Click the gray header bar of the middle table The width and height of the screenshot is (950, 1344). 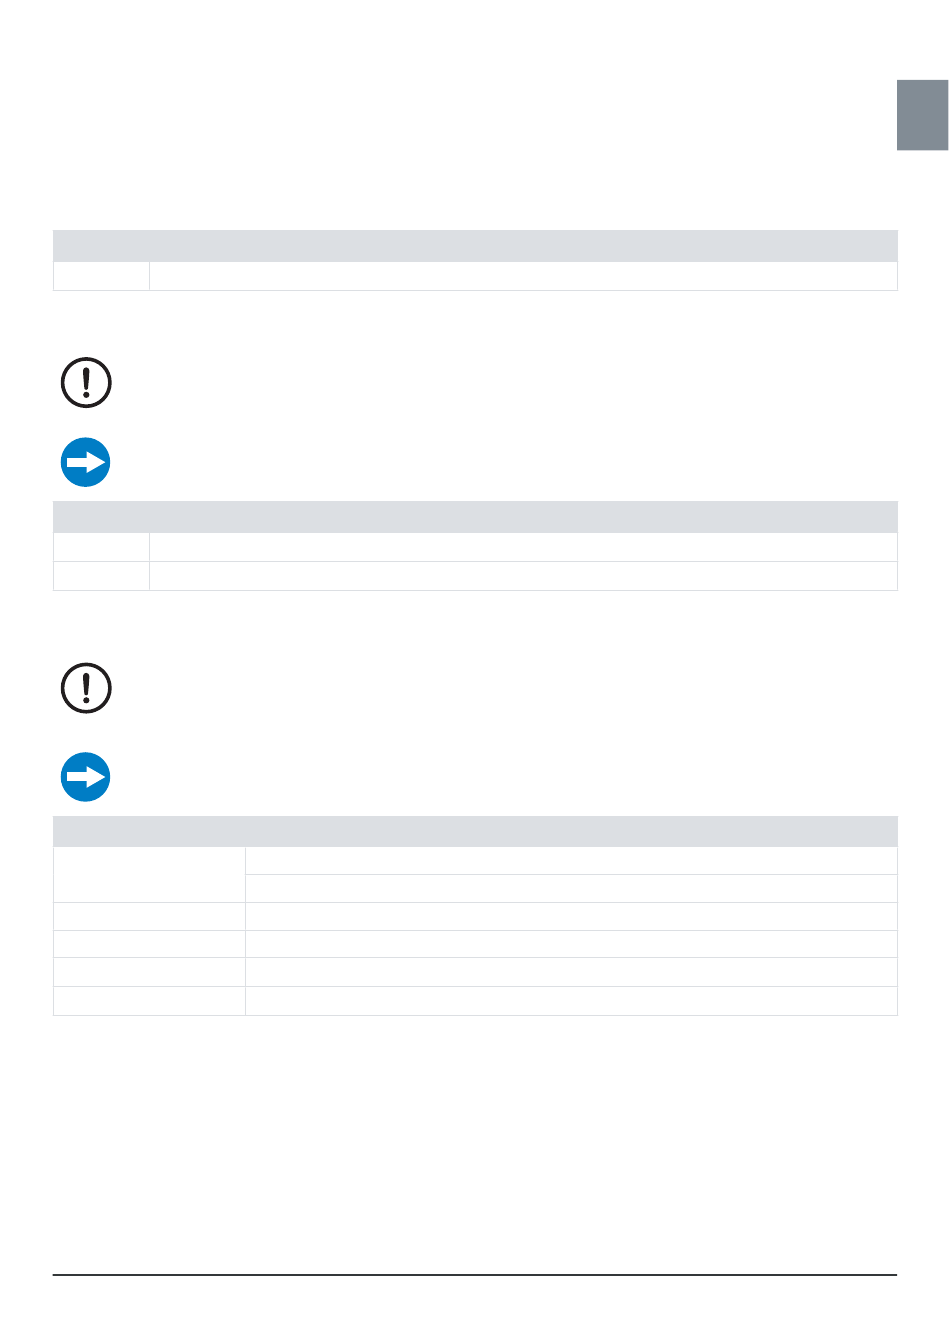coord(475,517)
